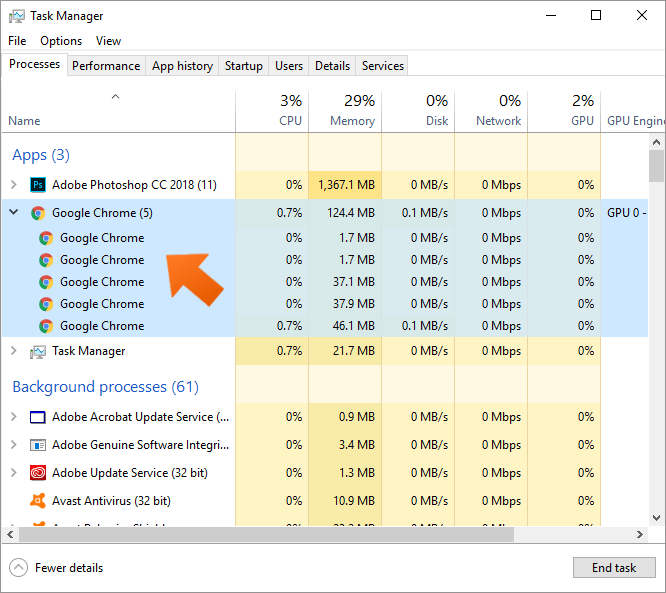The height and width of the screenshot is (593, 666).
Task: Open the Options menu
Action: [61, 41]
